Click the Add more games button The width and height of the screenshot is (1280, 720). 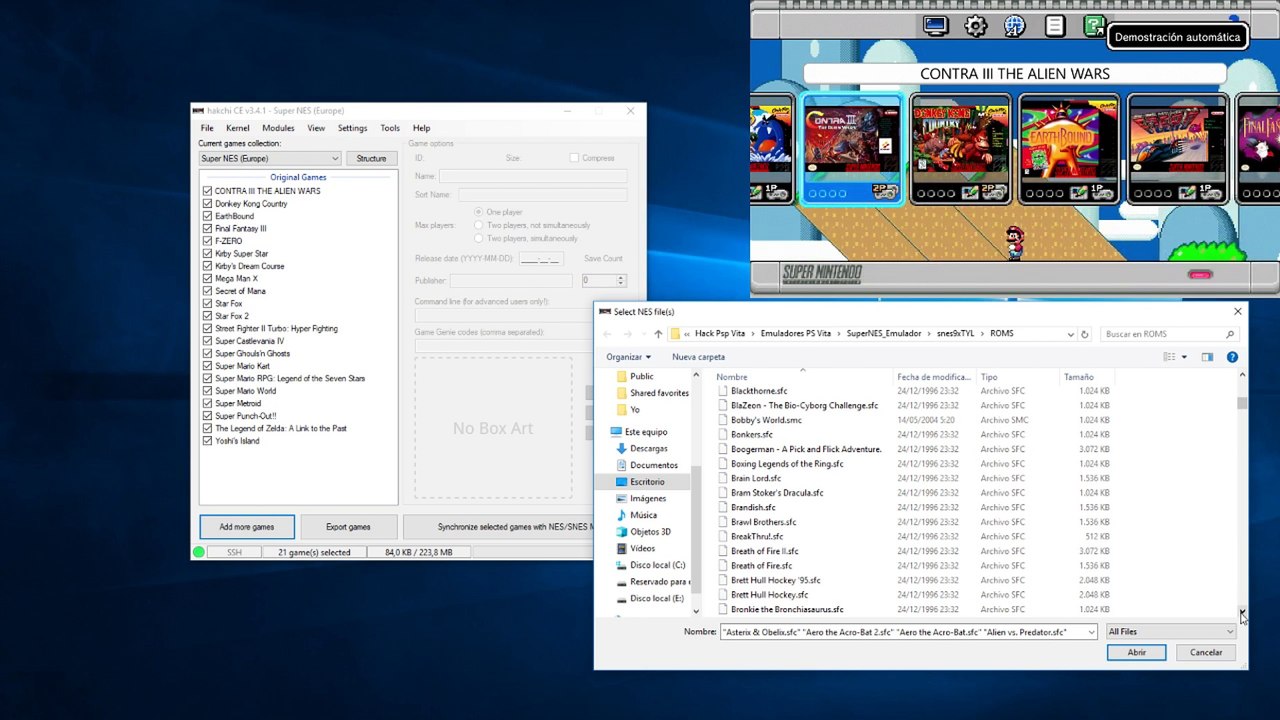[x=247, y=527]
